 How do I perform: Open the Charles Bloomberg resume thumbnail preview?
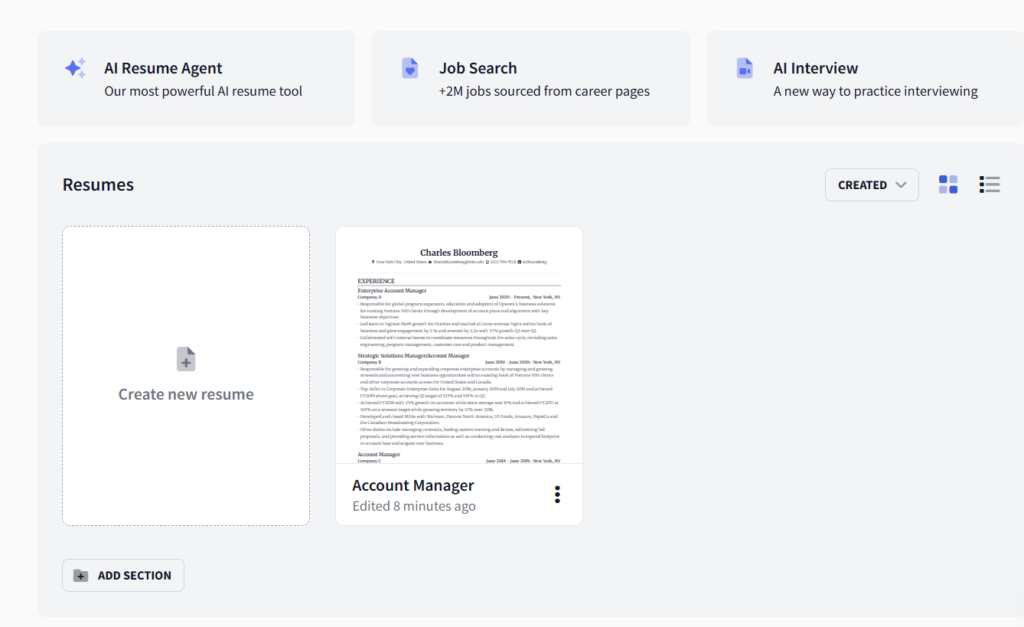[459, 345]
